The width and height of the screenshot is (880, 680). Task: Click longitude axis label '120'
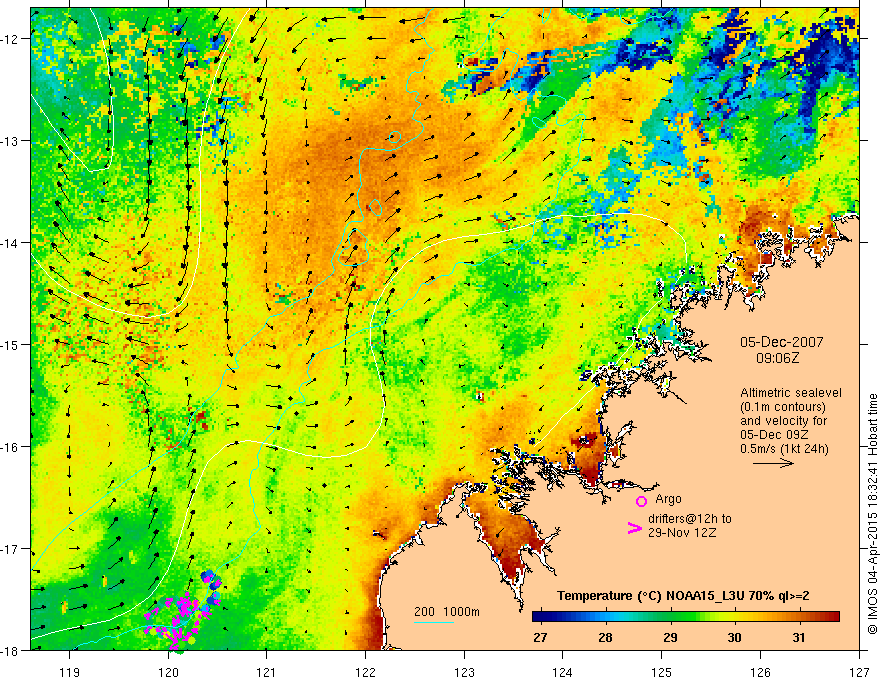(168, 672)
